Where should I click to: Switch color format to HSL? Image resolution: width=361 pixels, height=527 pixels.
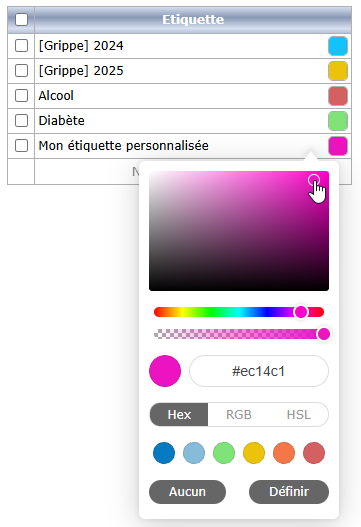(x=298, y=414)
